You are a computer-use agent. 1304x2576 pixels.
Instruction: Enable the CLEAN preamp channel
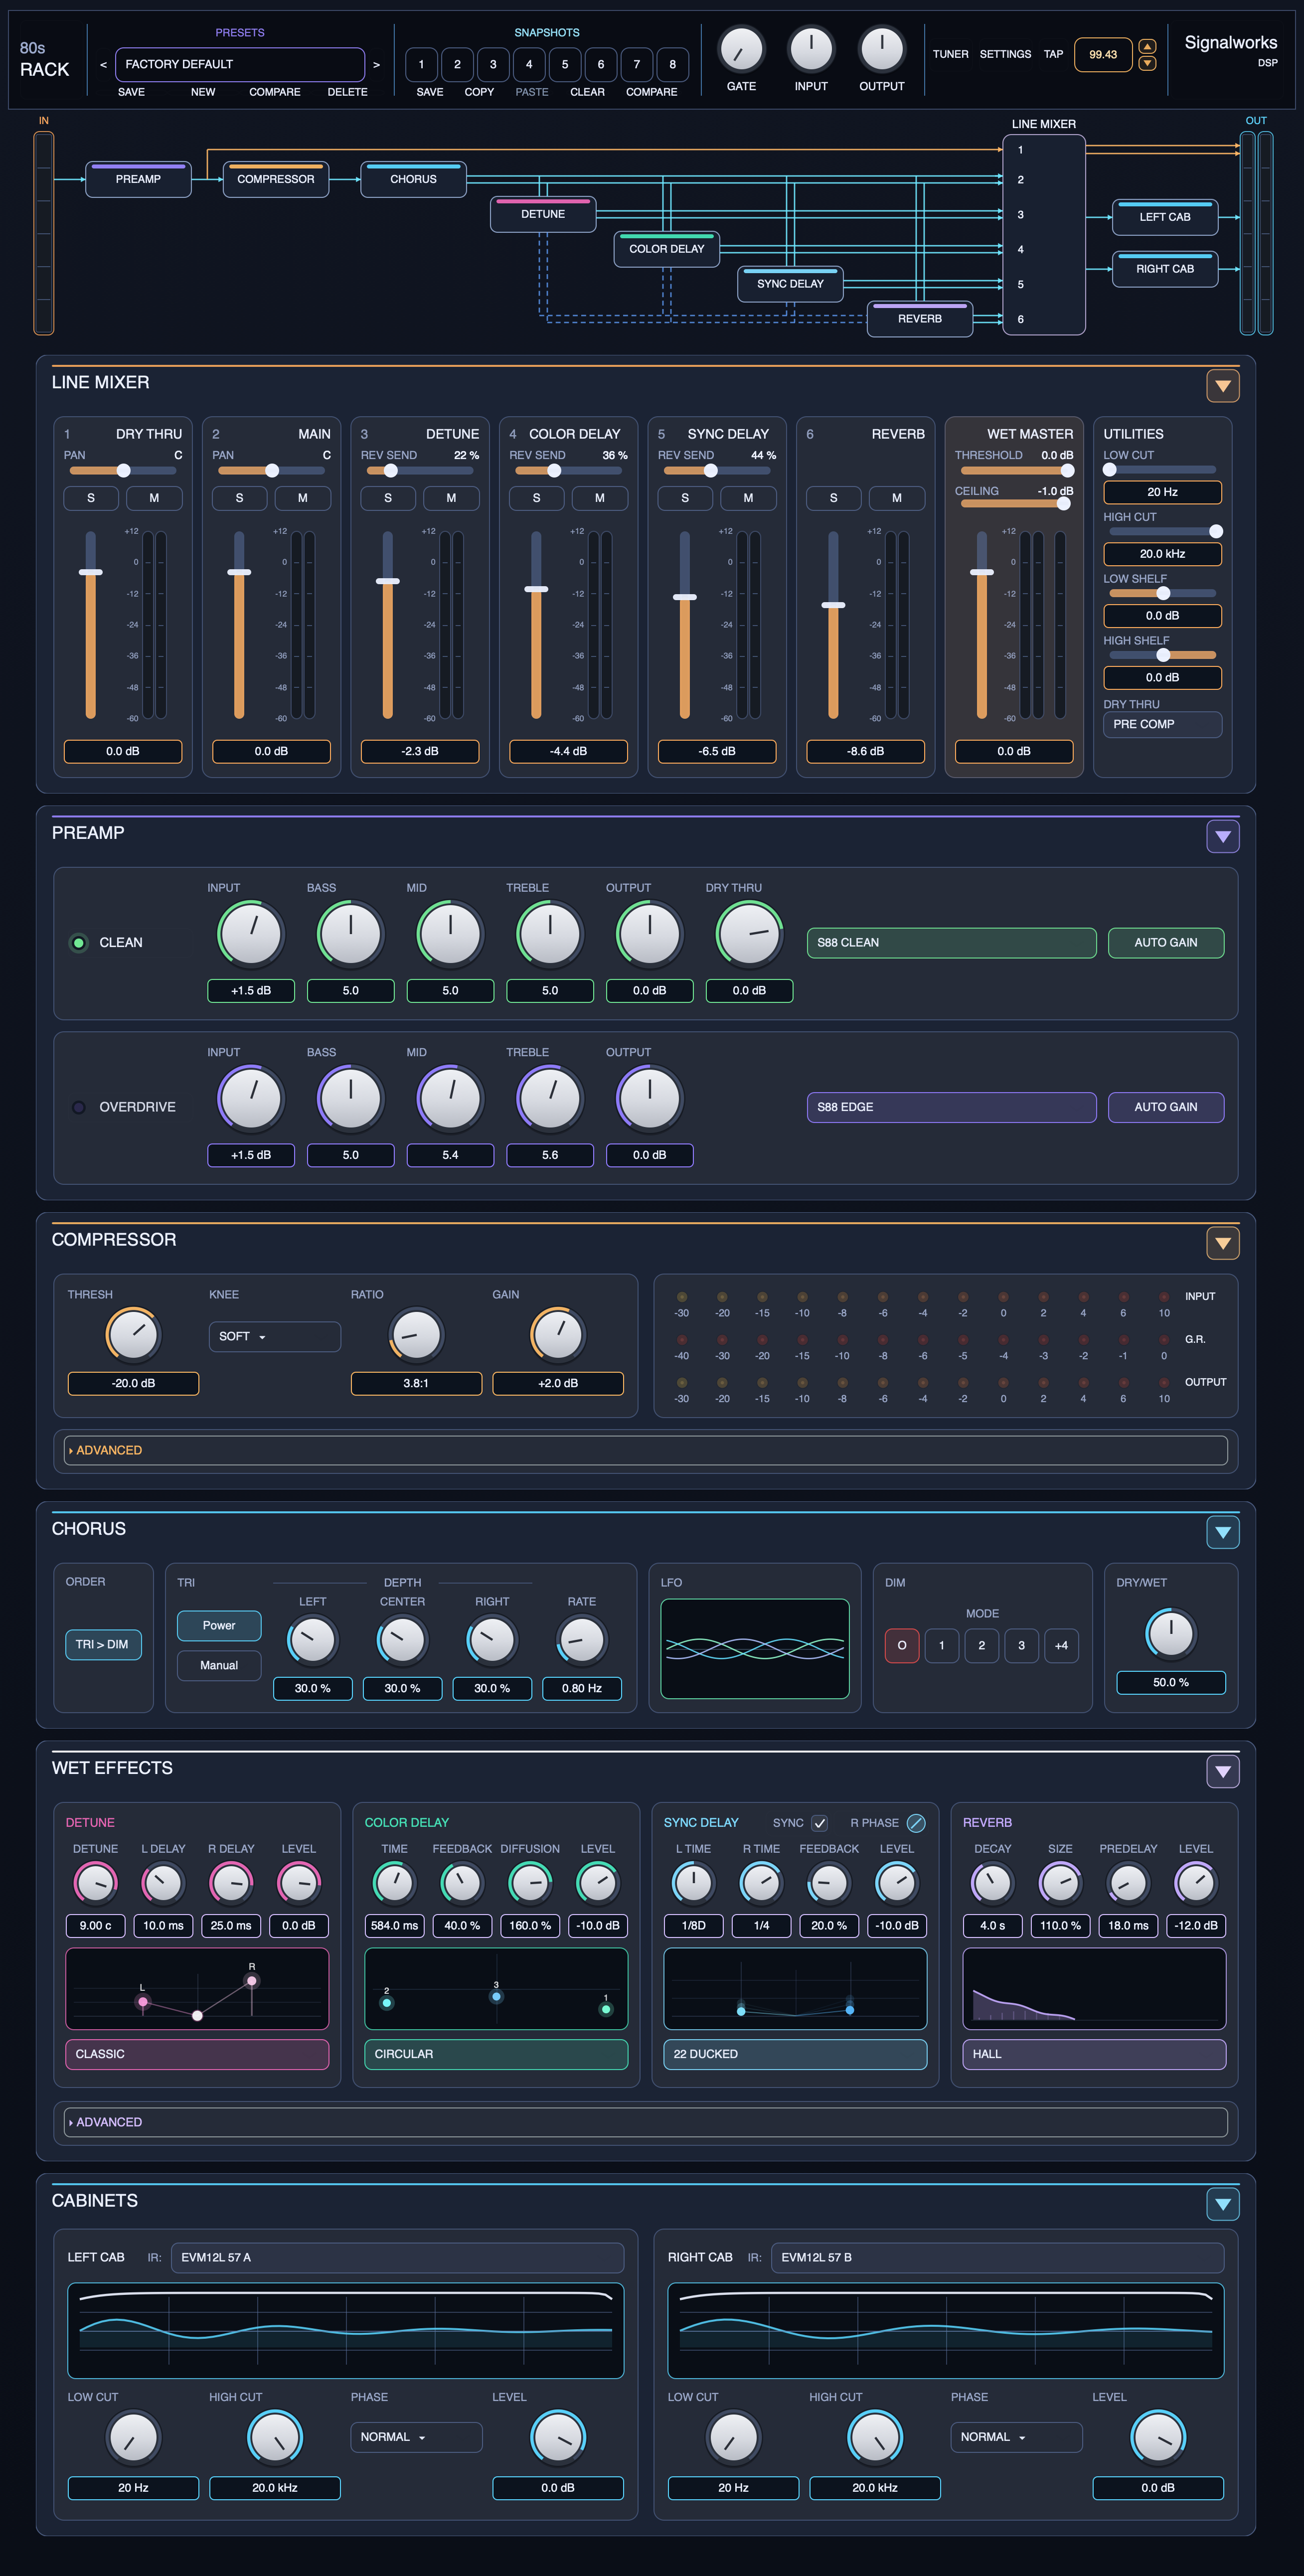point(79,943)
